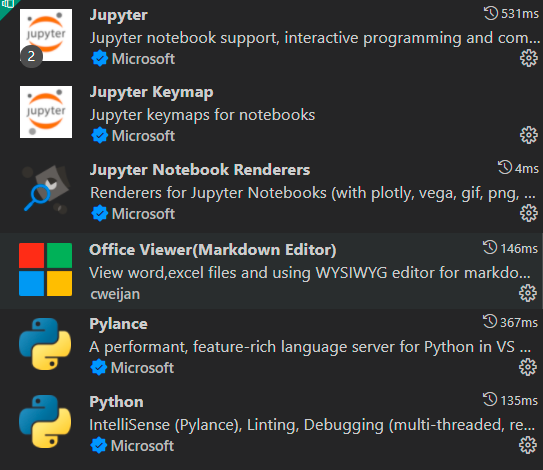Select the Jupyter extension title

pos(119,15)
